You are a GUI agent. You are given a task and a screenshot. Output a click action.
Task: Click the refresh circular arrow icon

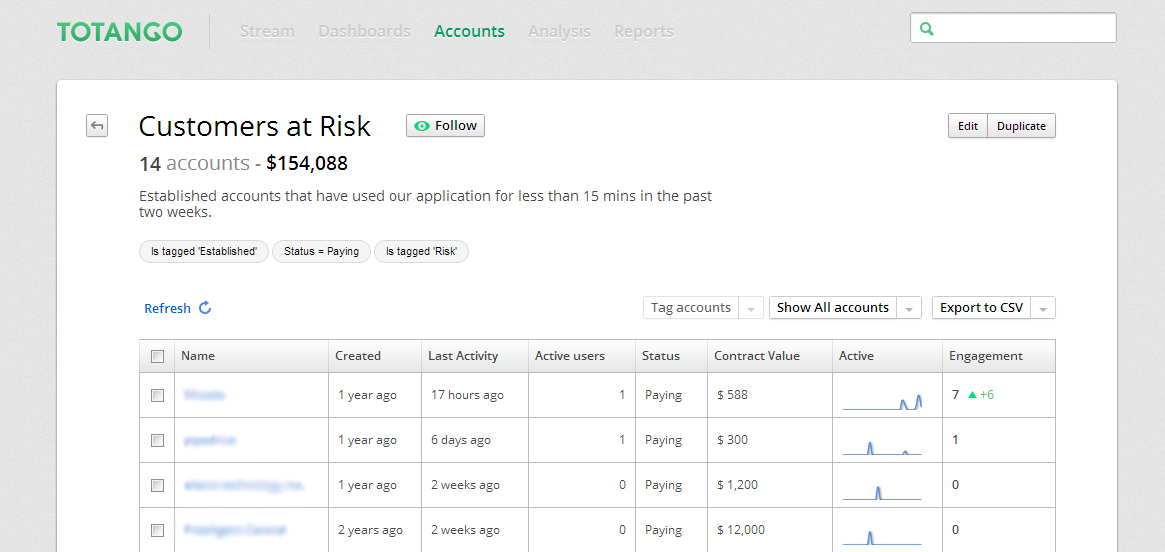tap(205, 308)
